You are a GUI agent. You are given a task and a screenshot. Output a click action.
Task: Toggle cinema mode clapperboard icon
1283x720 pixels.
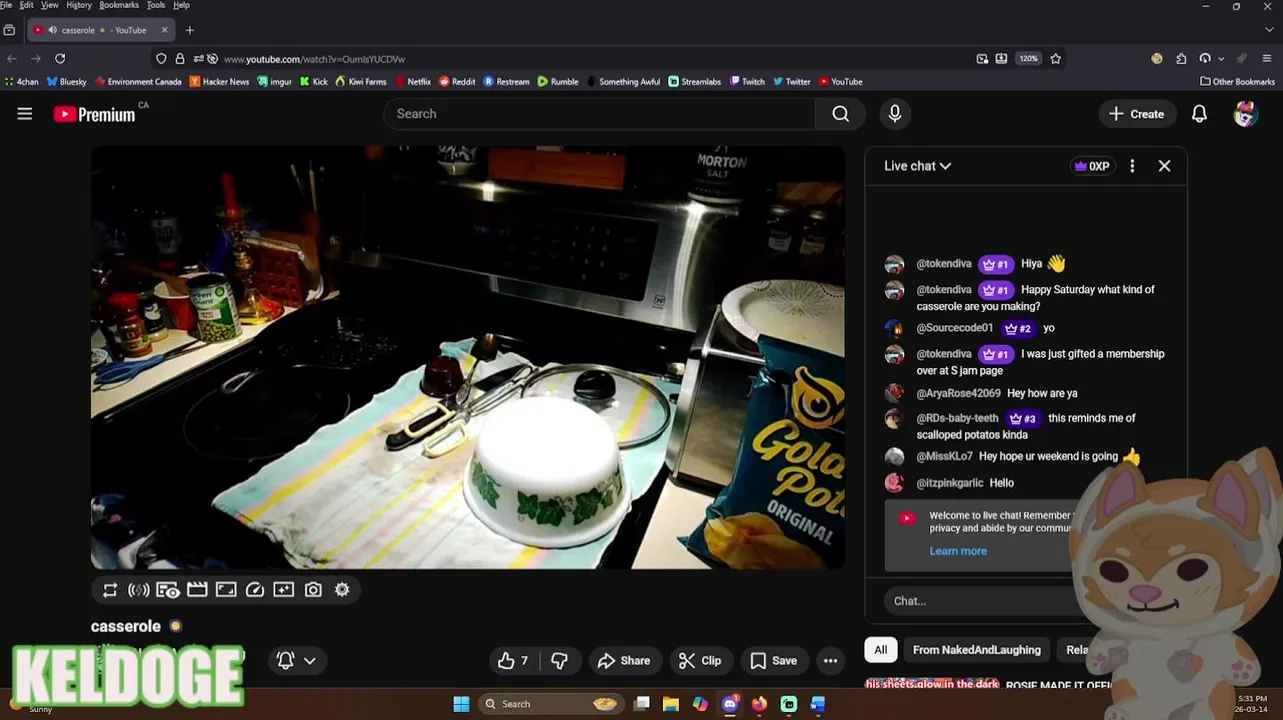pos(197,590)
